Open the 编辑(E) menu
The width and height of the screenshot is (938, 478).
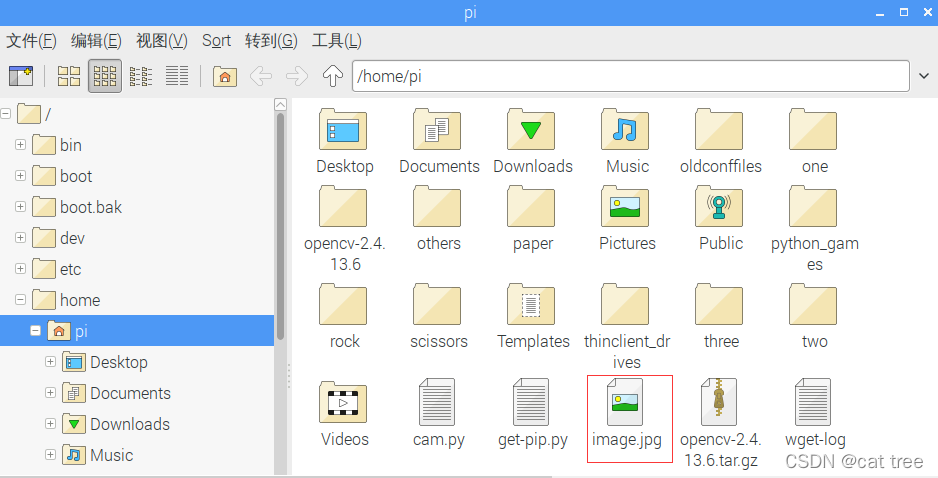tap(96, 41)
